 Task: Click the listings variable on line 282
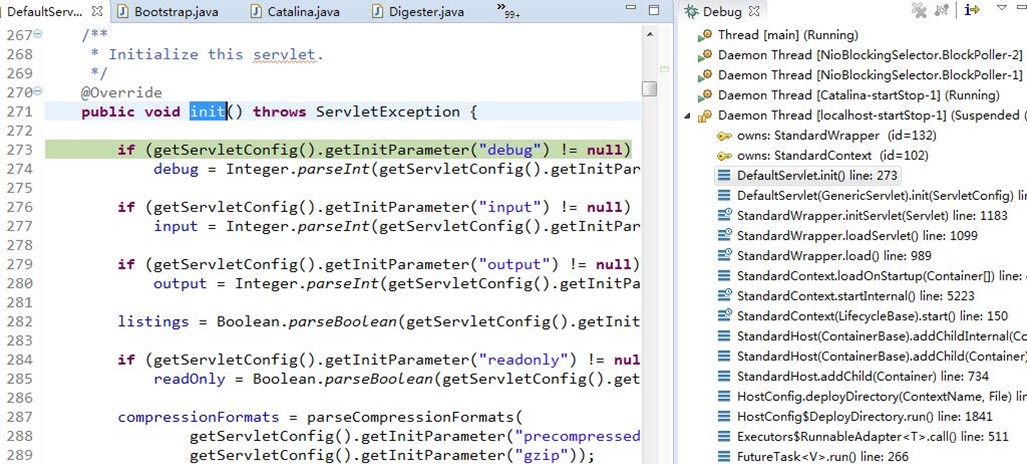click(x=153, y=322)
